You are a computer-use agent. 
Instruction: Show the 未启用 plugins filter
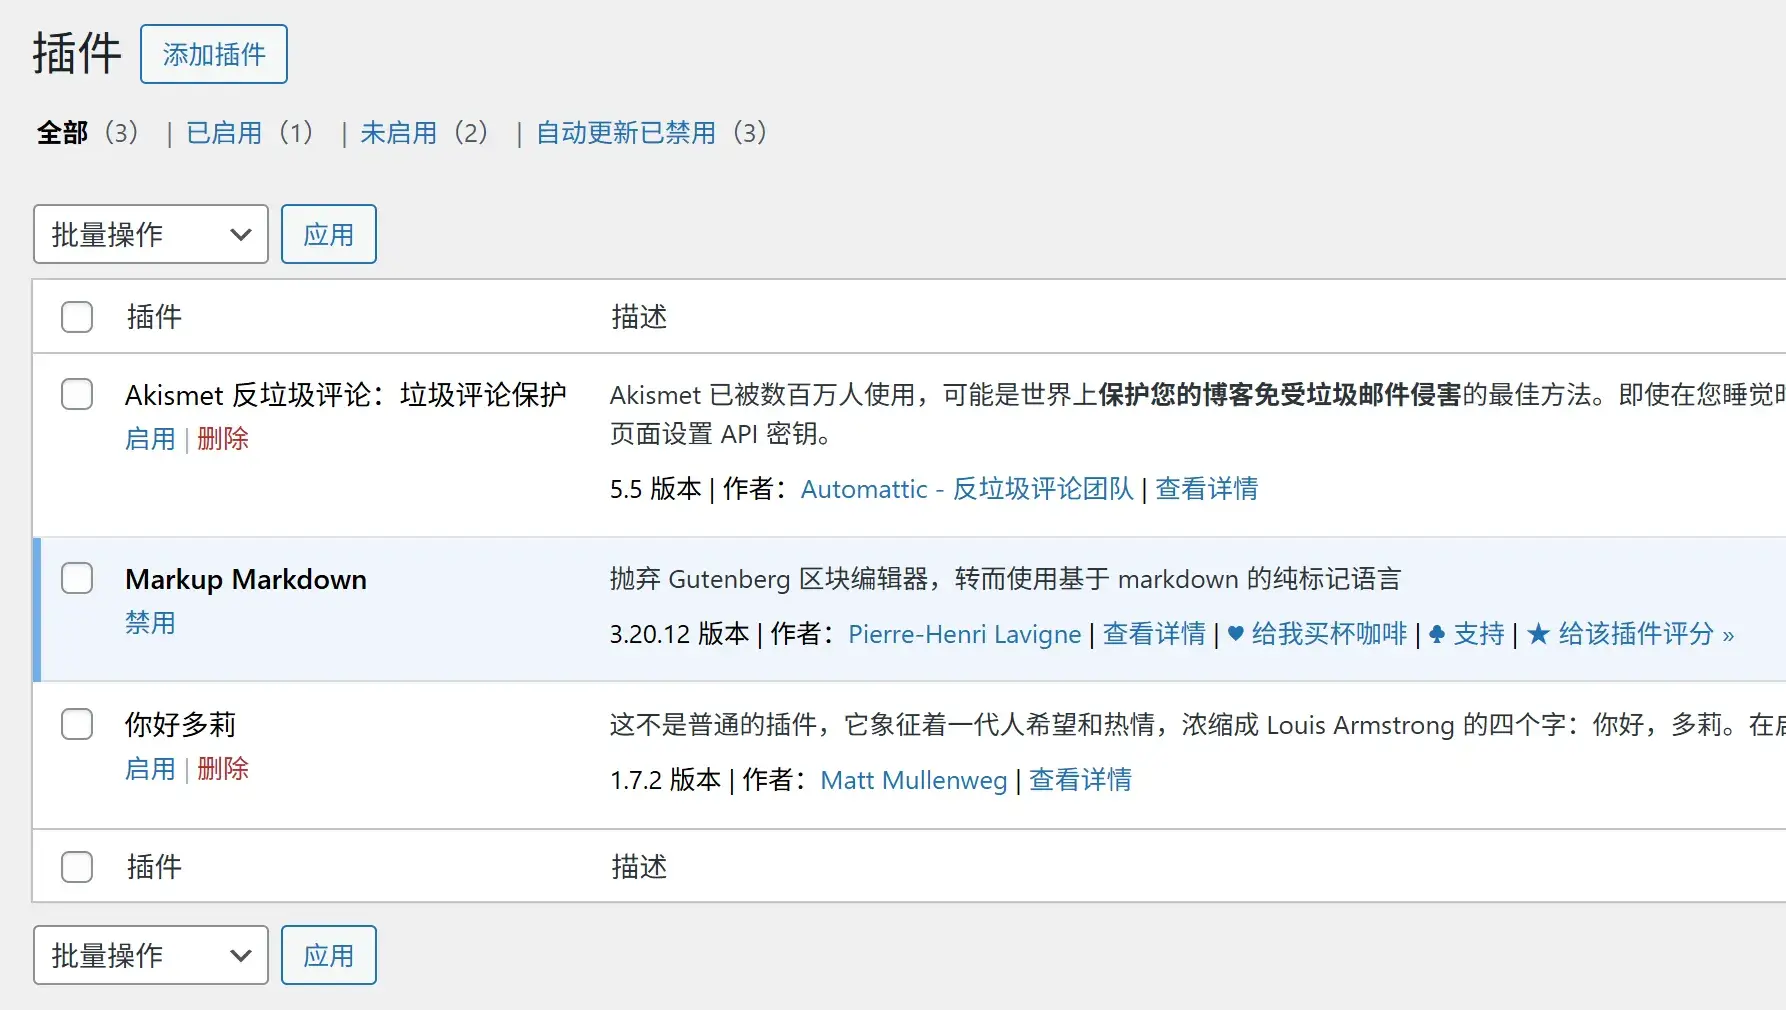click(x=398, y=133)
